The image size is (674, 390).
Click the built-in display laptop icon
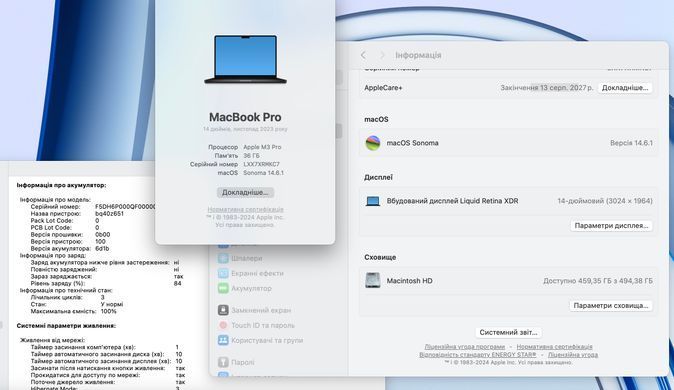[373, 201]
